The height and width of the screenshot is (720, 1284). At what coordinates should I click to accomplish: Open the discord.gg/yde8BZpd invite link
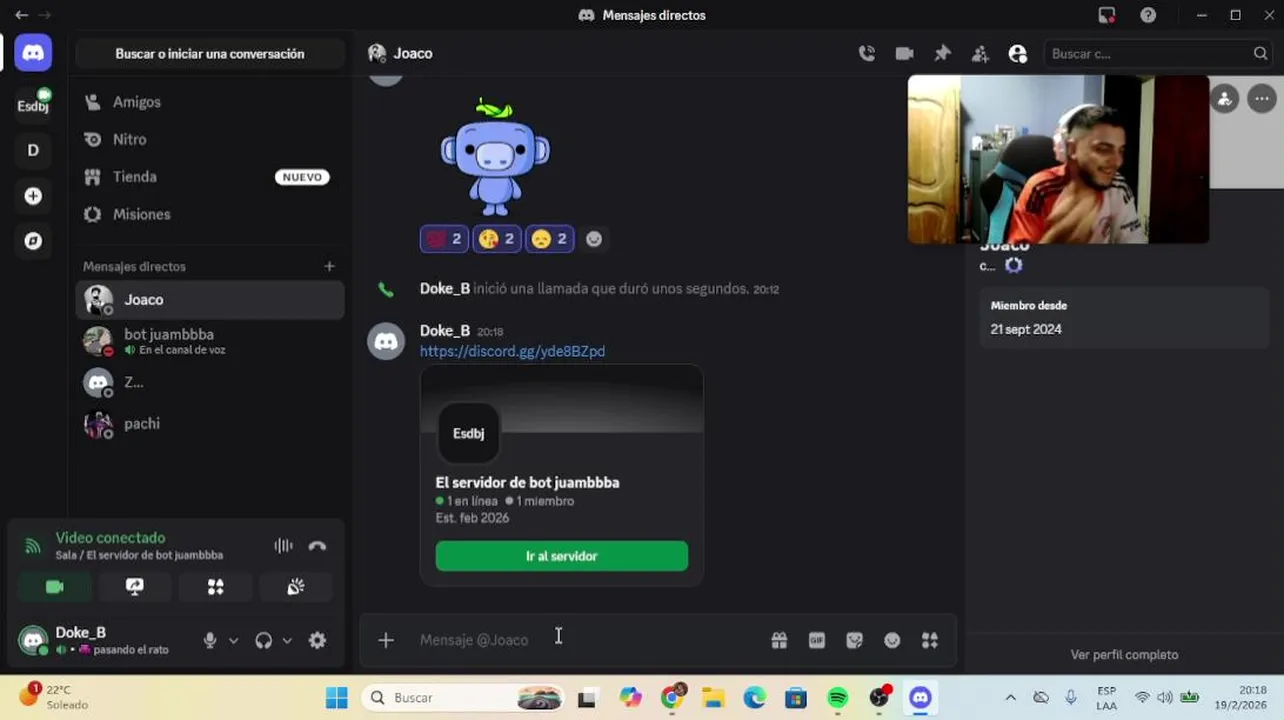(512, 351)
